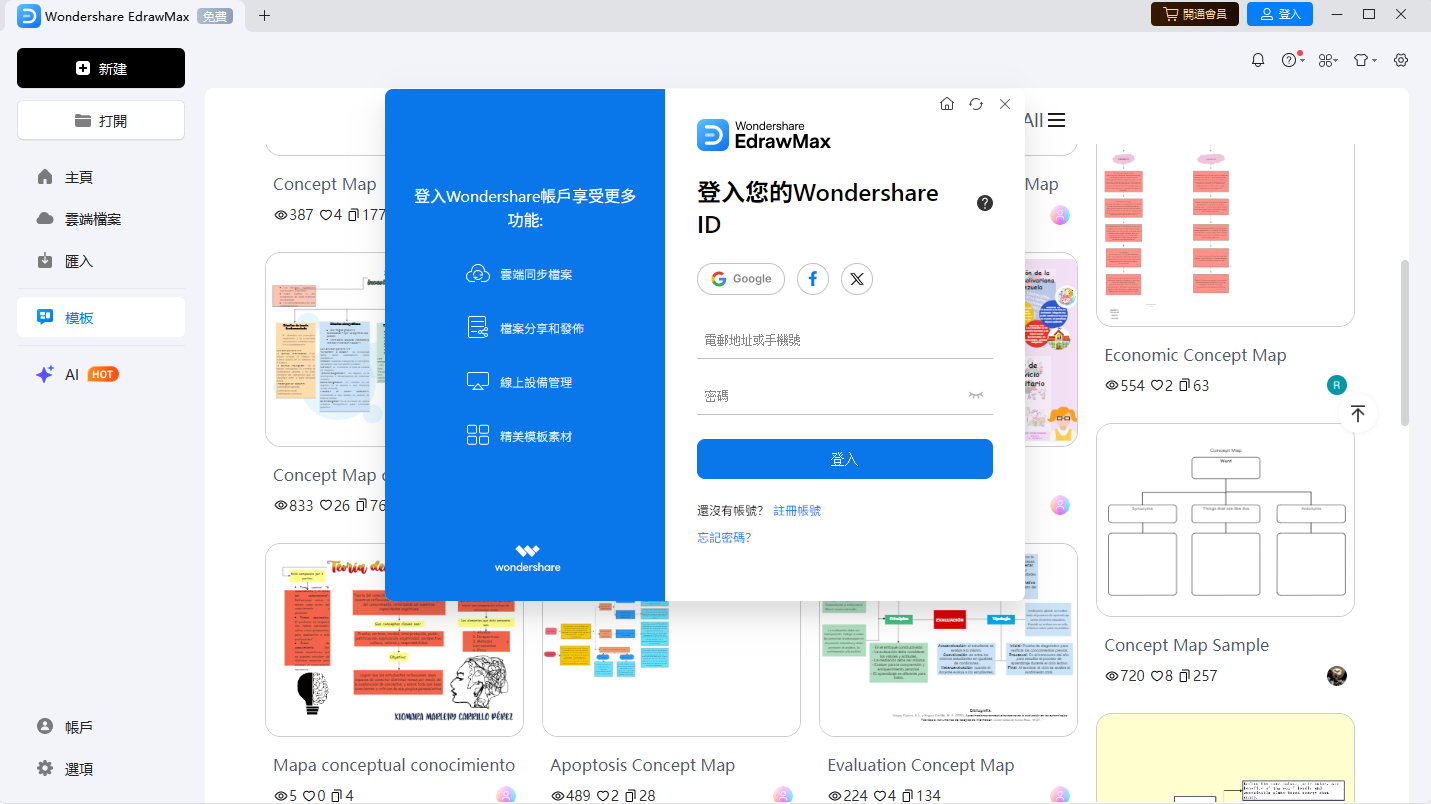The width and height of the screenshot is (1431, 804).
Task: Type in the 密碼 password field
Action: point(845,394)
